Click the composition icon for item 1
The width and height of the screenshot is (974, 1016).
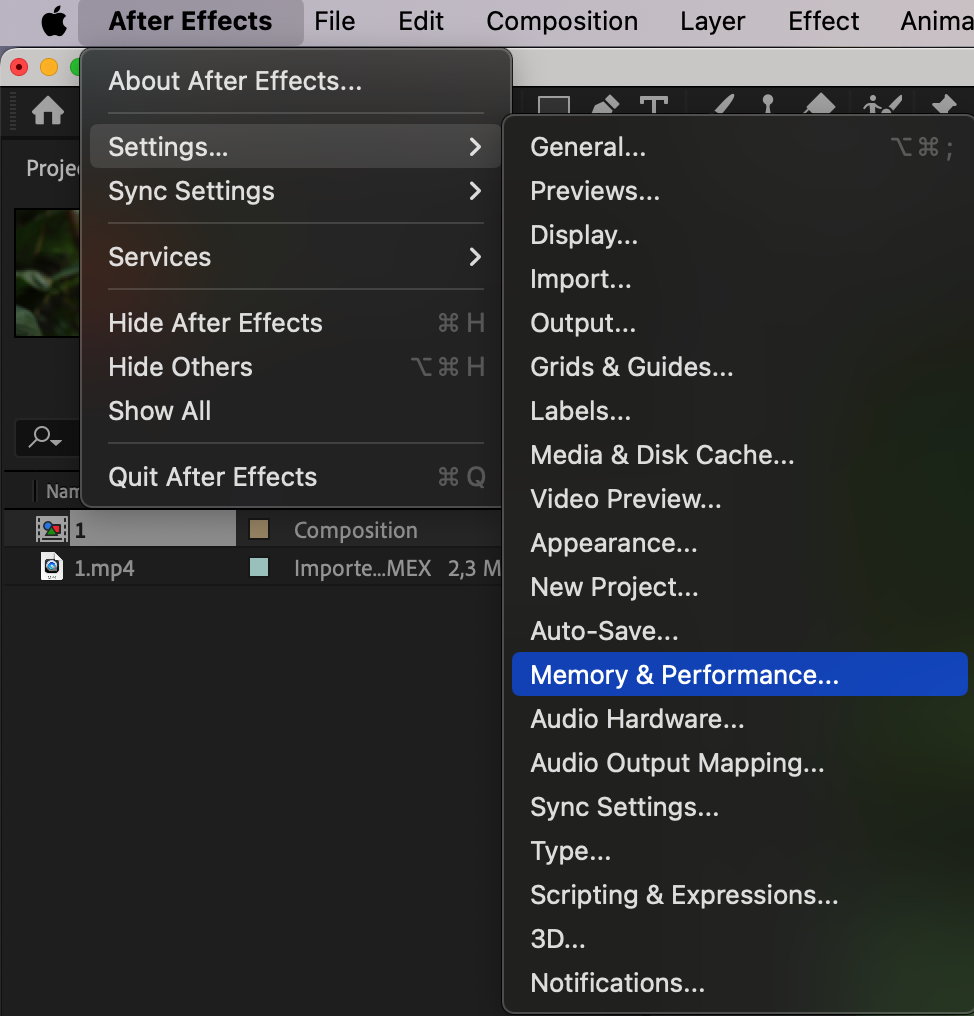[x=52, y=530]
